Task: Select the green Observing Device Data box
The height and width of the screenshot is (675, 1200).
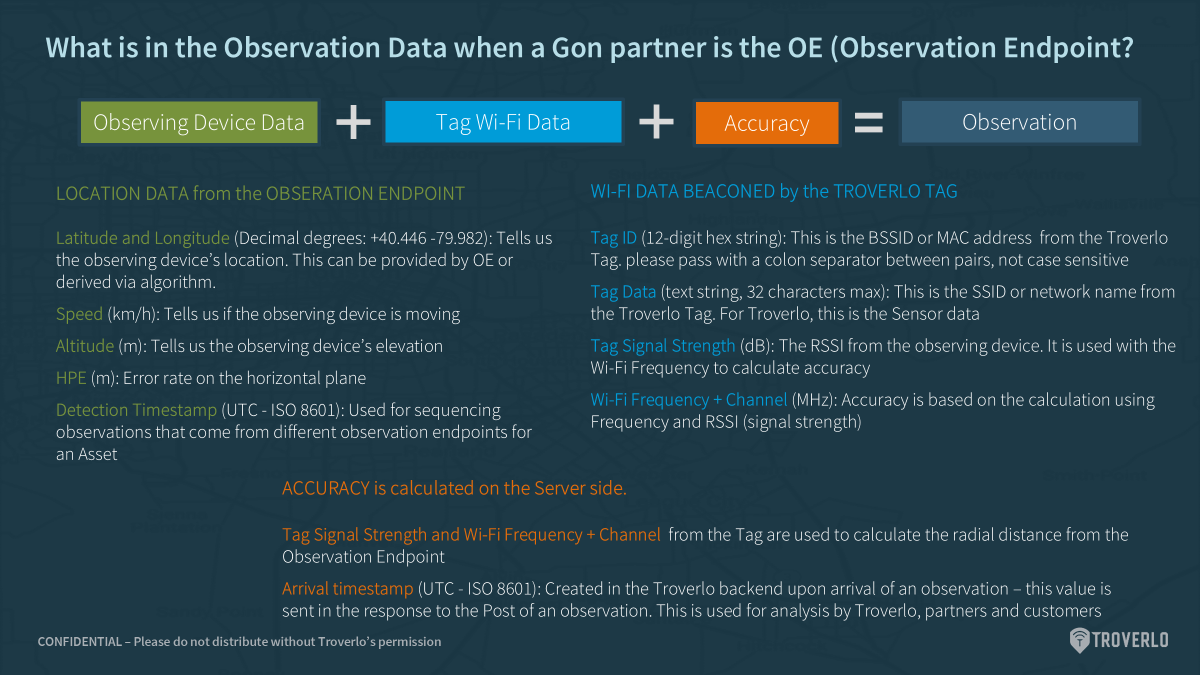Action: 199,122
